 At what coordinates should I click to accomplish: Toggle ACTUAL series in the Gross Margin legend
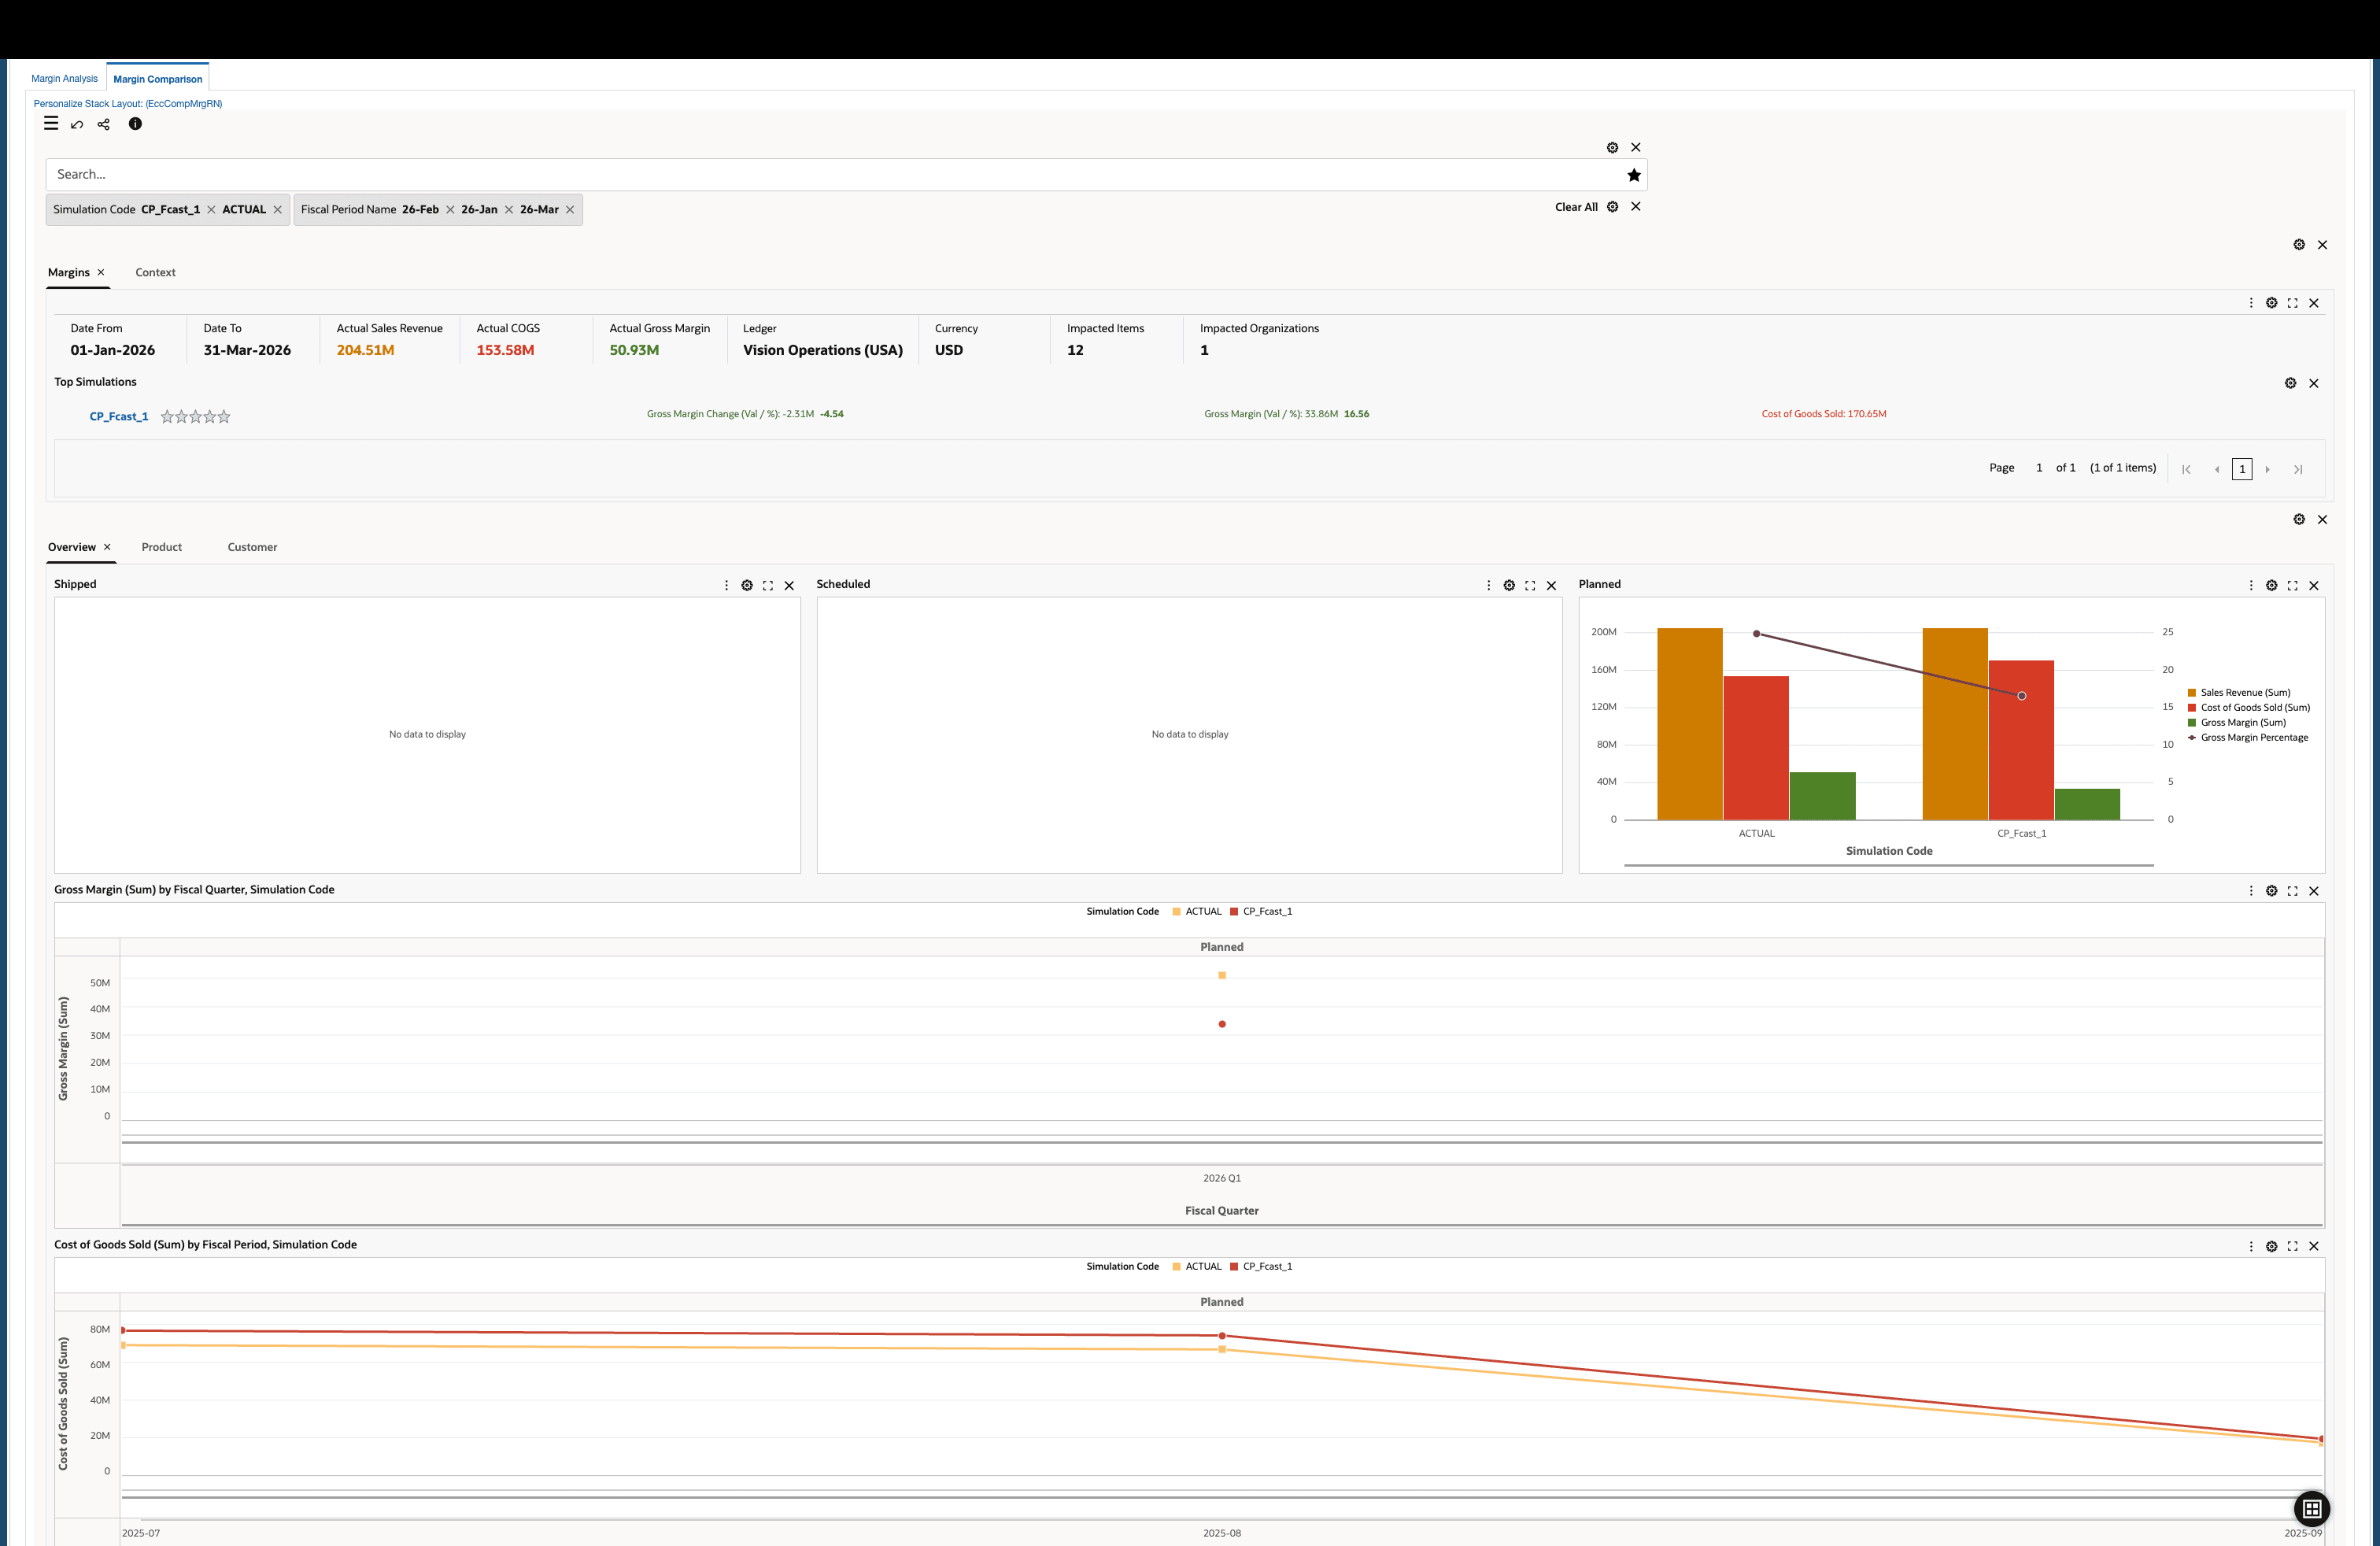tap(1198, 911)
